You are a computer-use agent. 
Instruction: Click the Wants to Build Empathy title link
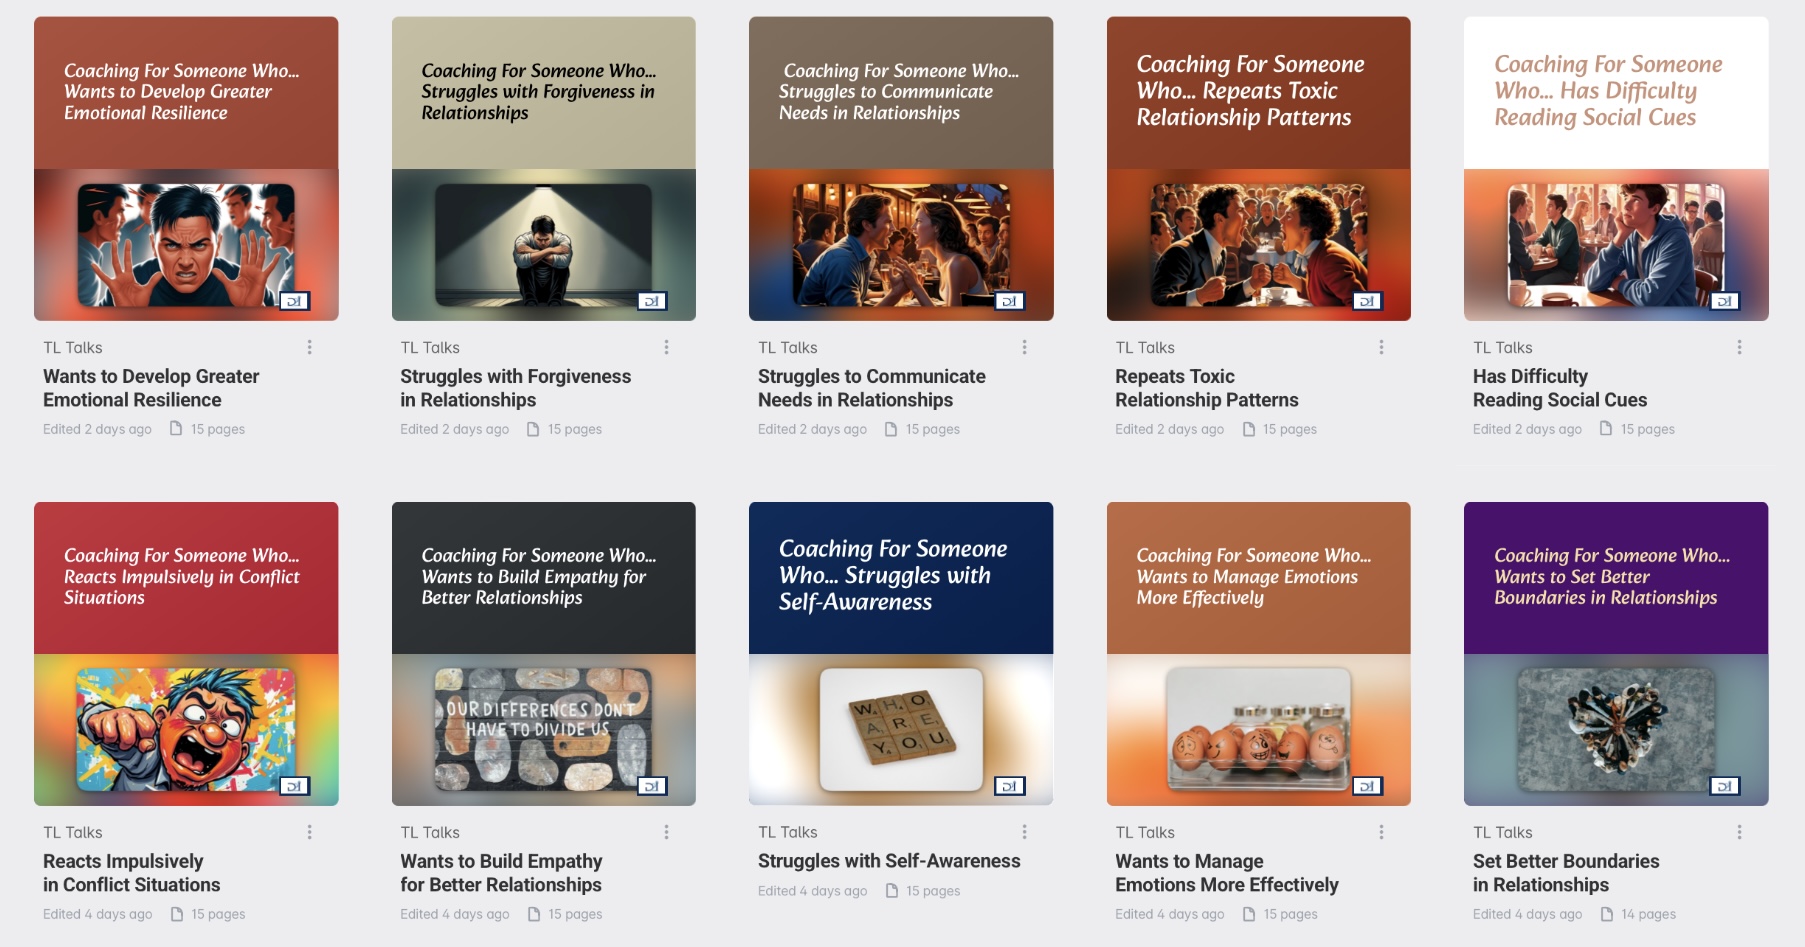501,873
